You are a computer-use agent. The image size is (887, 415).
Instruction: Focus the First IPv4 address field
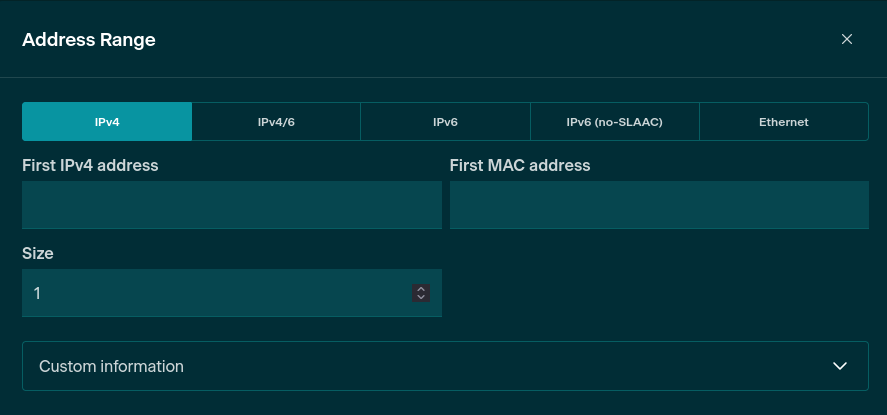[231, 205]
